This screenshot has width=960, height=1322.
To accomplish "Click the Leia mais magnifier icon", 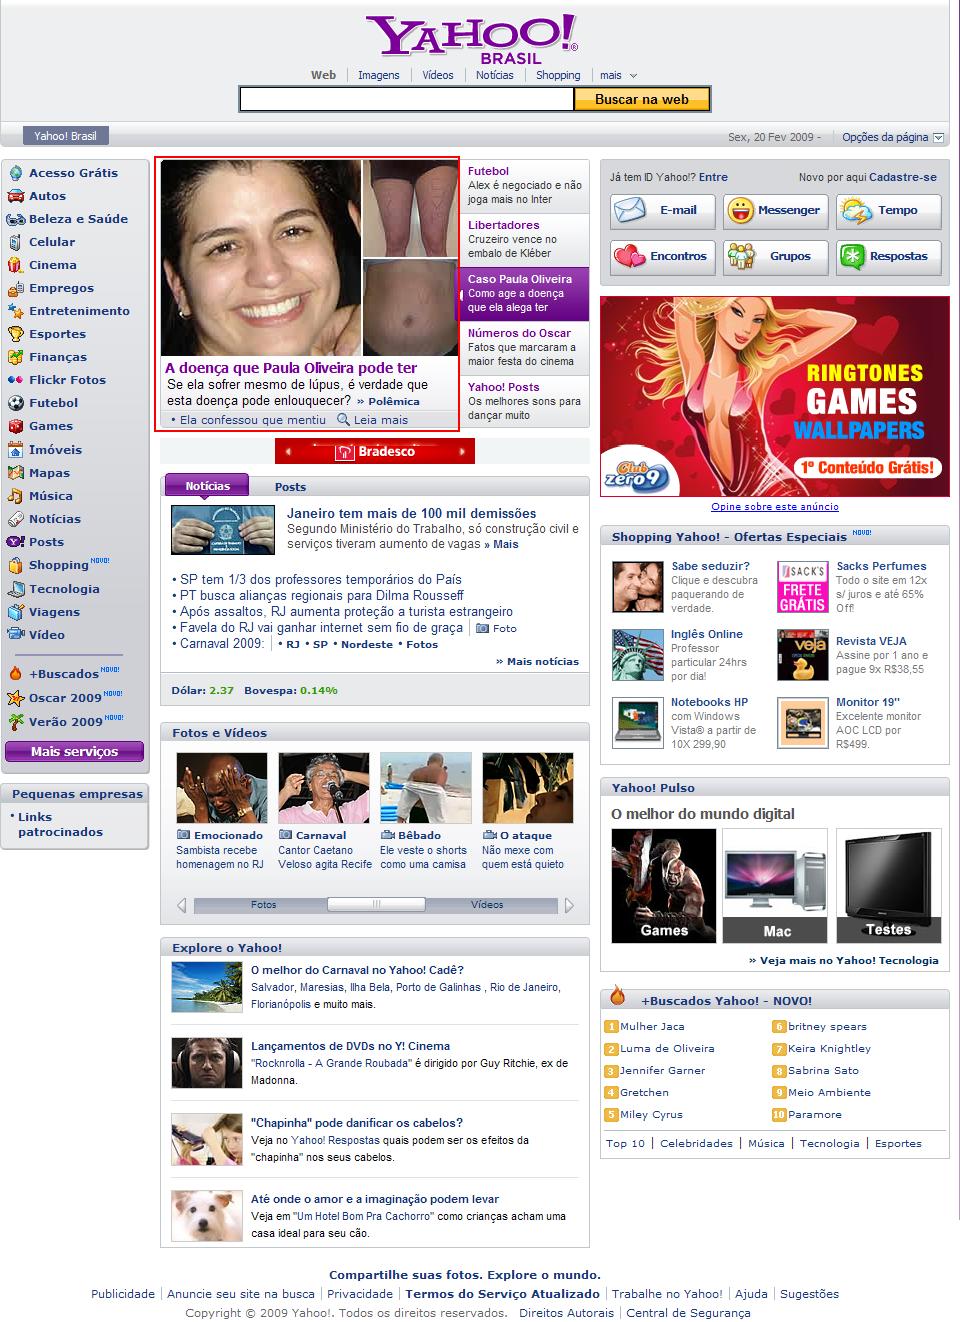I will (x=344, y=420).
